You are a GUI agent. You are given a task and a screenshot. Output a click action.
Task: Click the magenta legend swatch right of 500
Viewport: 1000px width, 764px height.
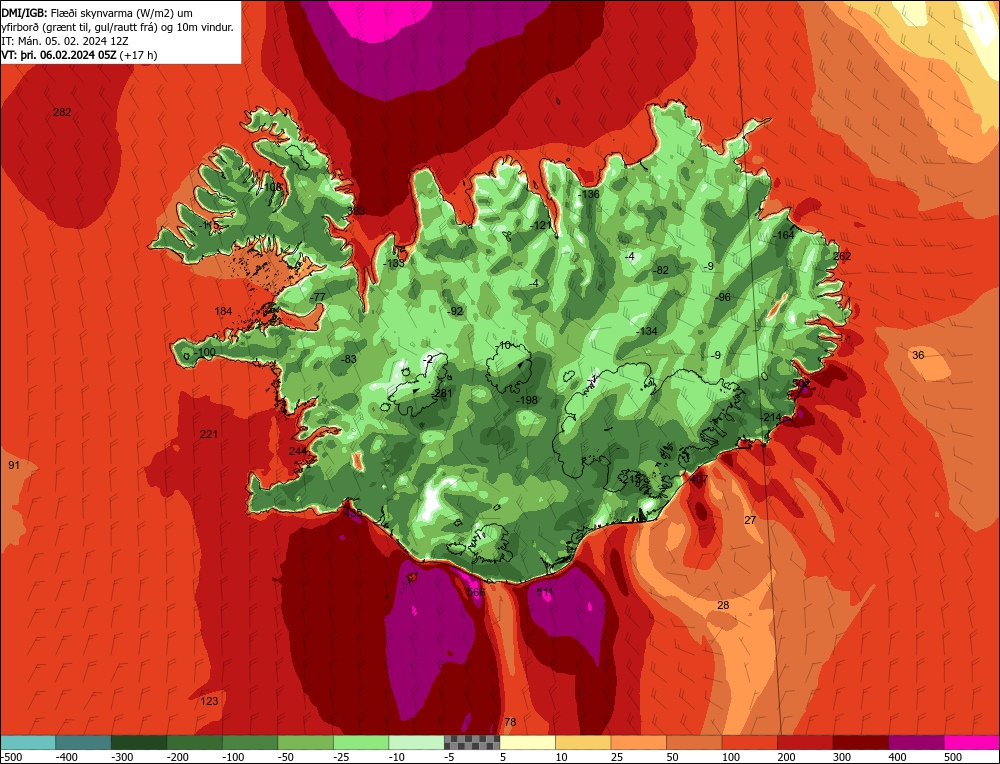point(971,742)
